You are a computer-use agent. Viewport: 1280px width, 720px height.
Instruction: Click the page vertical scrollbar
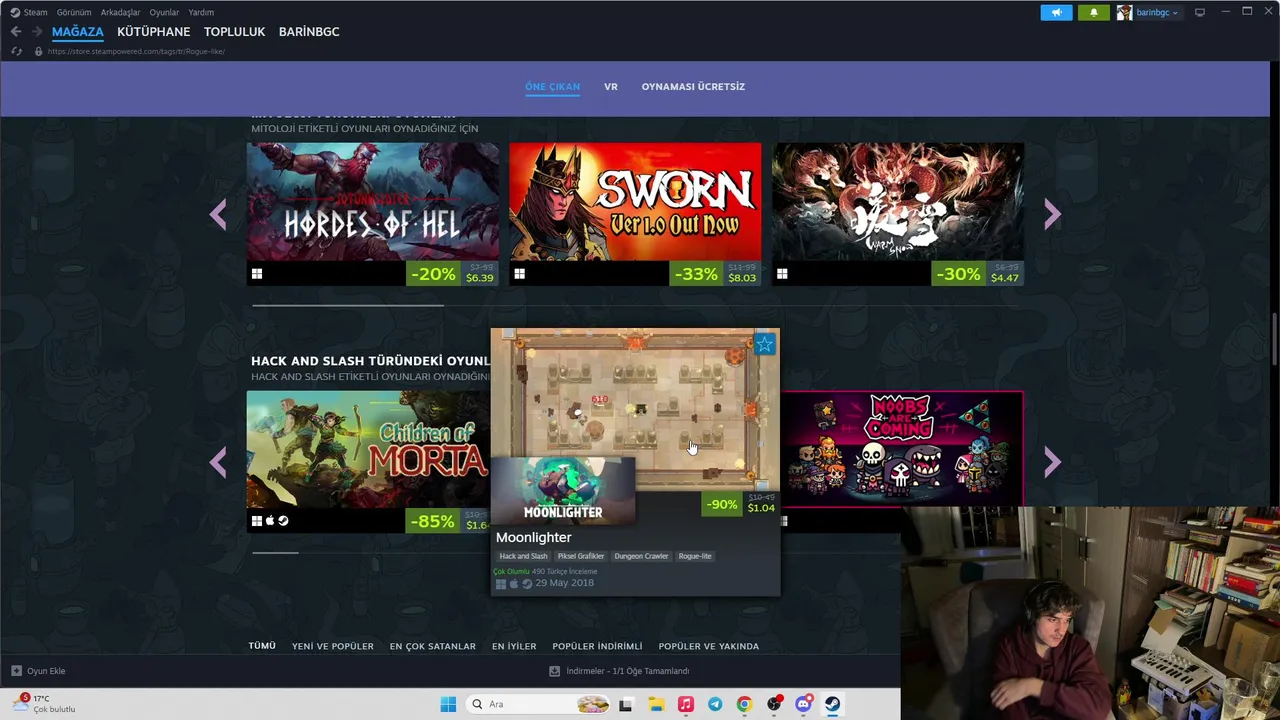click(1274, 340)
